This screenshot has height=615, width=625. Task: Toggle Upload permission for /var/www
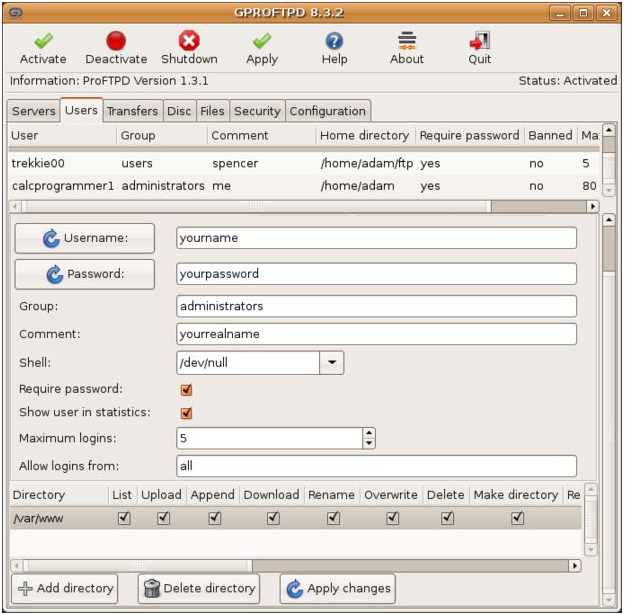point(163,518)
